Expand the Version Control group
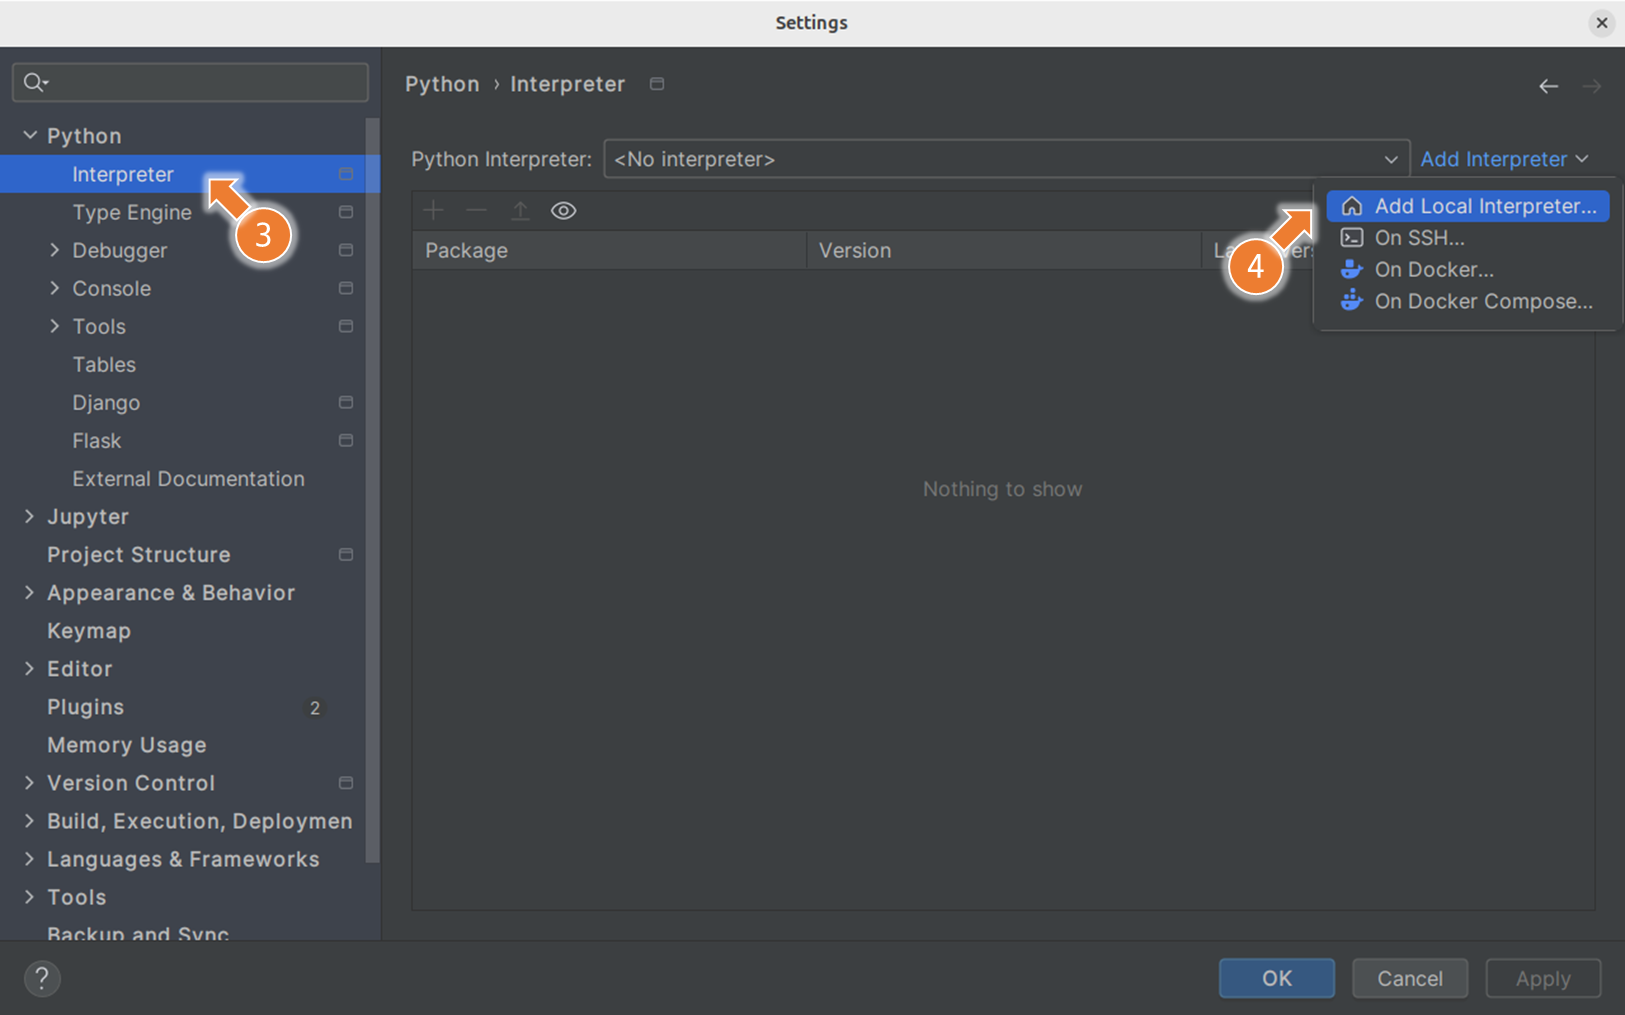Viewport: 1625px width, 1015px height. [x=30, y=783]
